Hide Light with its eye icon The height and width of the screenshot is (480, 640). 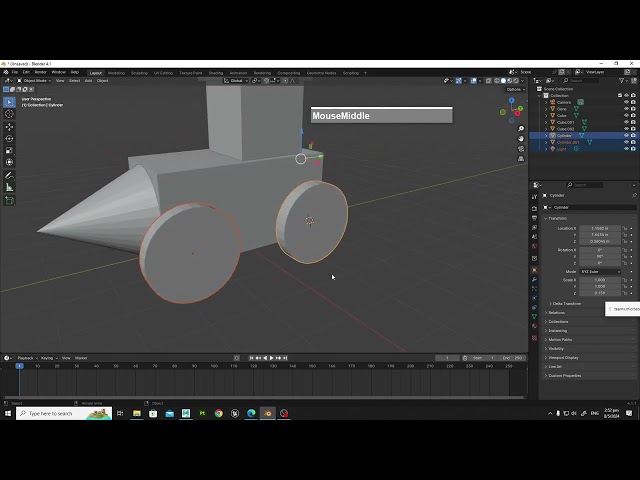point(626,149)
